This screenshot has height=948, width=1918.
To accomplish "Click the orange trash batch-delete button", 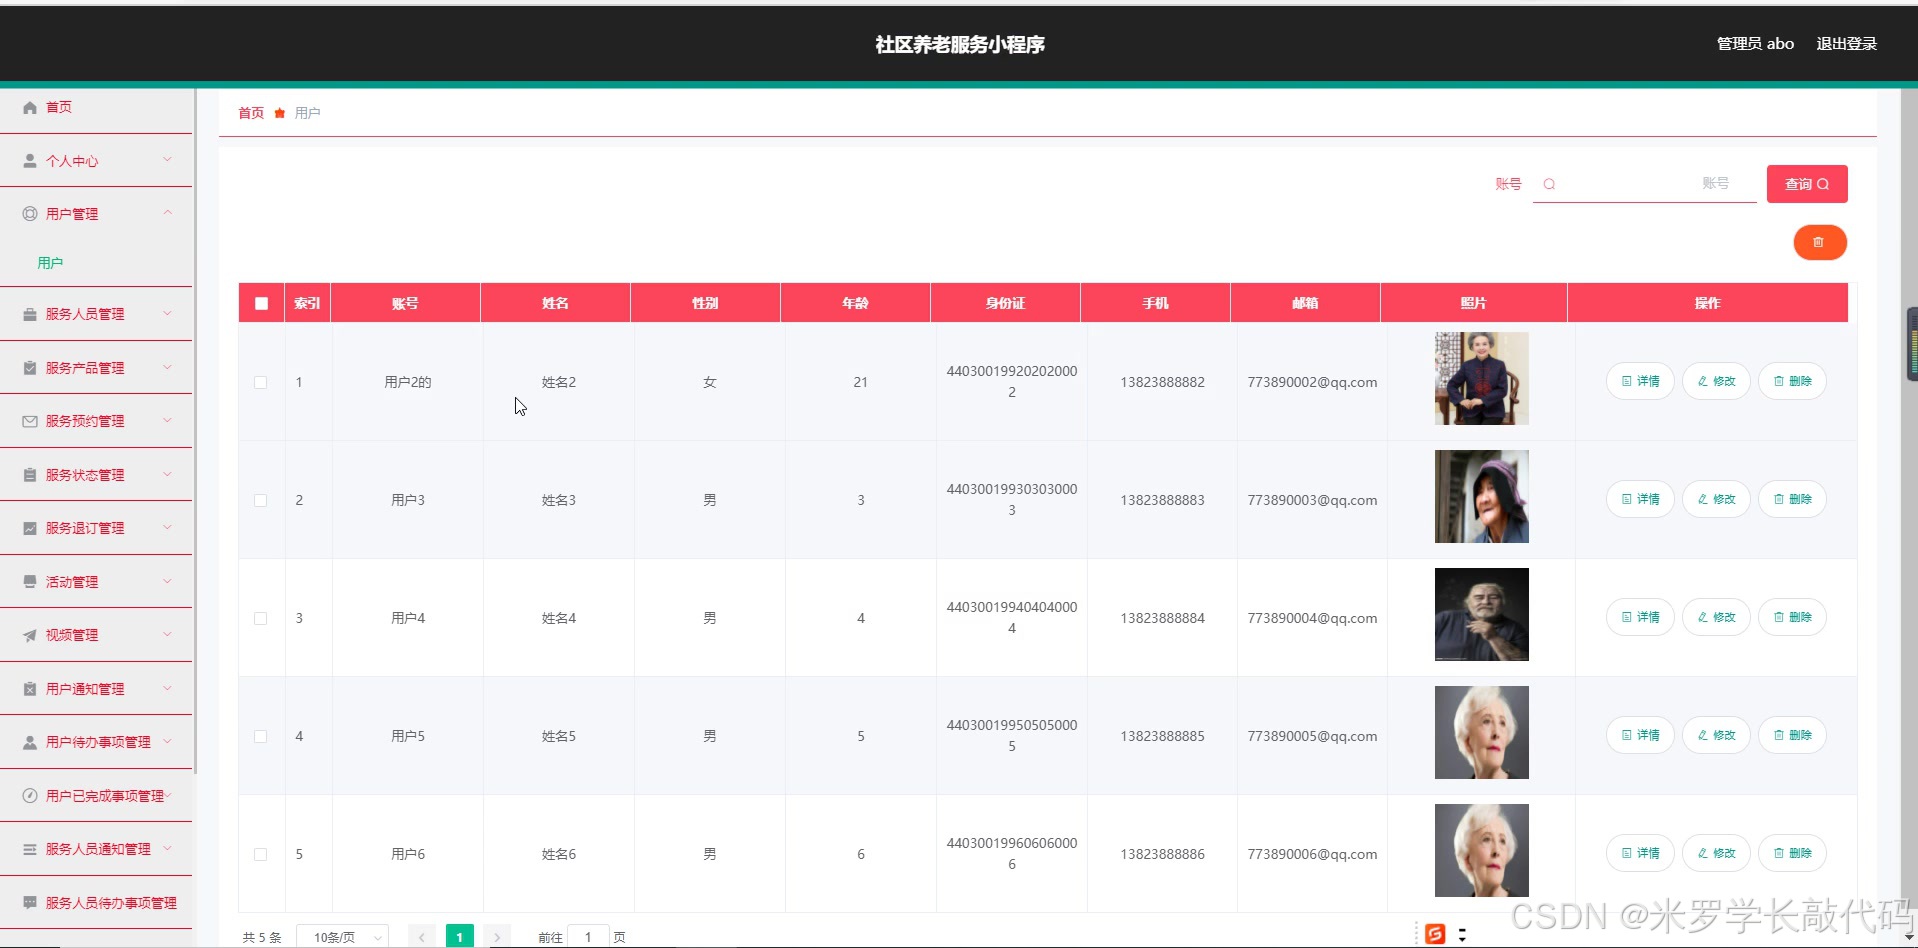I will 1819,242.
